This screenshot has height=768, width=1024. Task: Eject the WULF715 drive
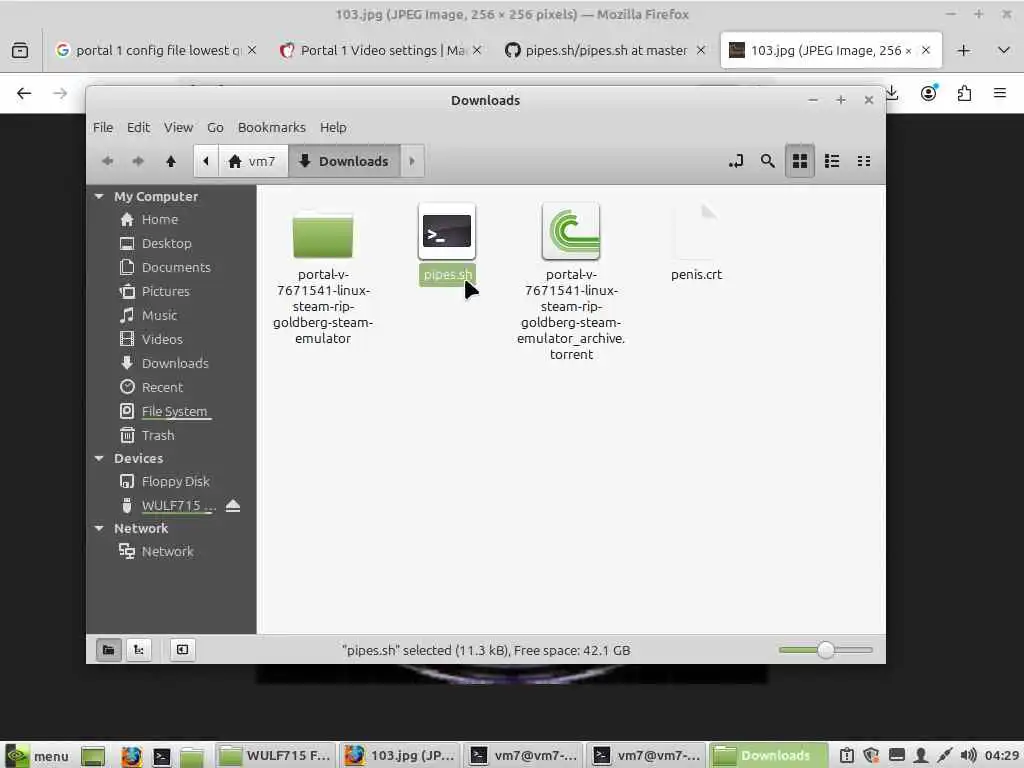tap(233, 505)
